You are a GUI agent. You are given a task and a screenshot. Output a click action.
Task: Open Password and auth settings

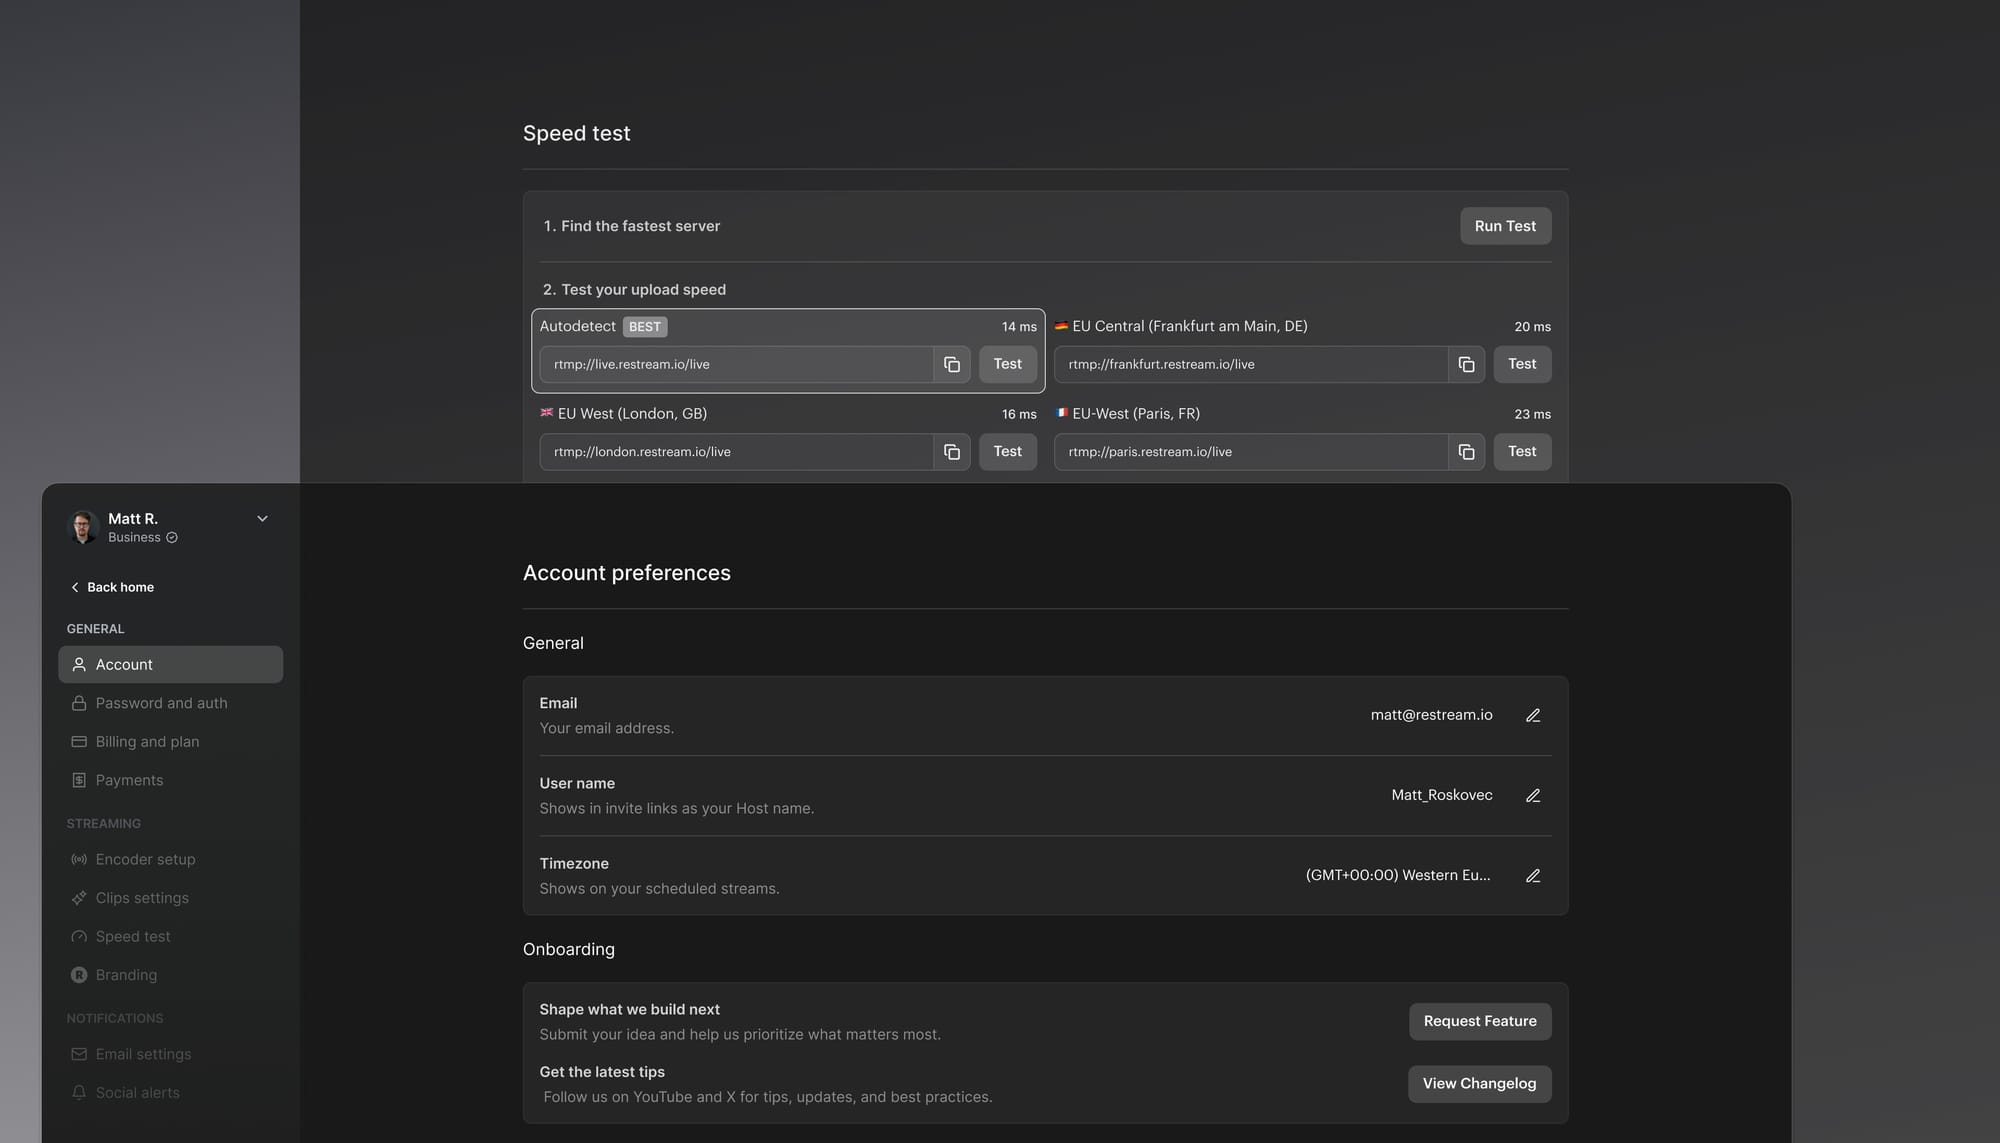point(161,703)
